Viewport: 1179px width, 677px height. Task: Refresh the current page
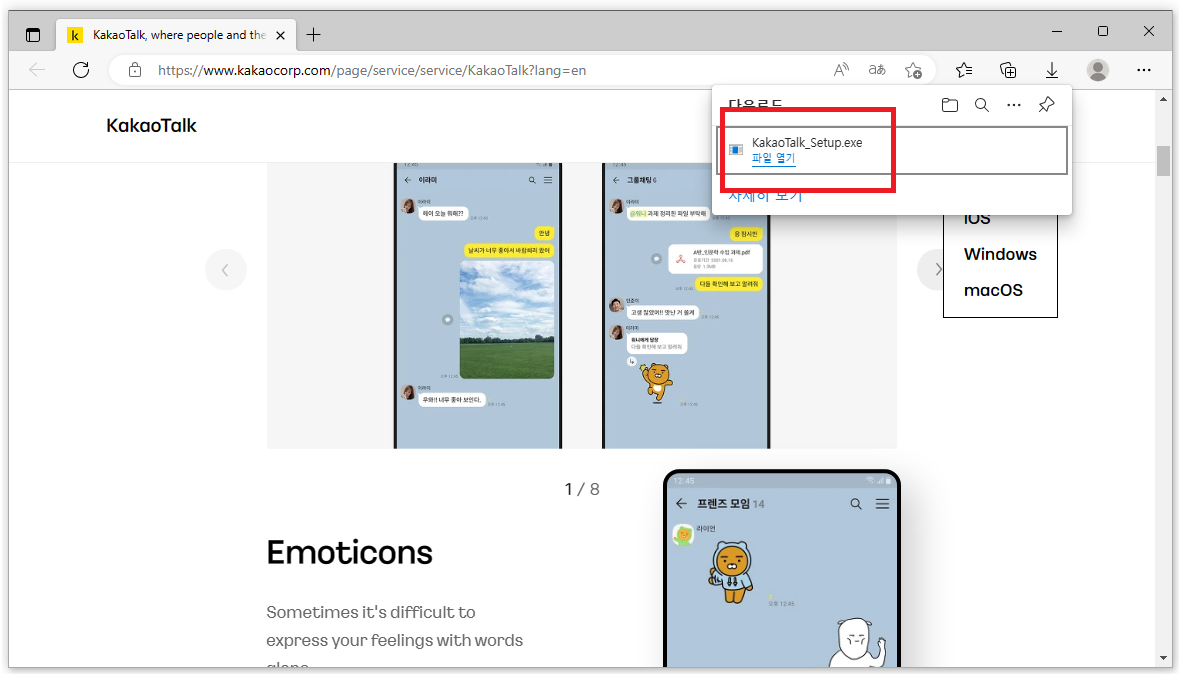tap(81, 70)
